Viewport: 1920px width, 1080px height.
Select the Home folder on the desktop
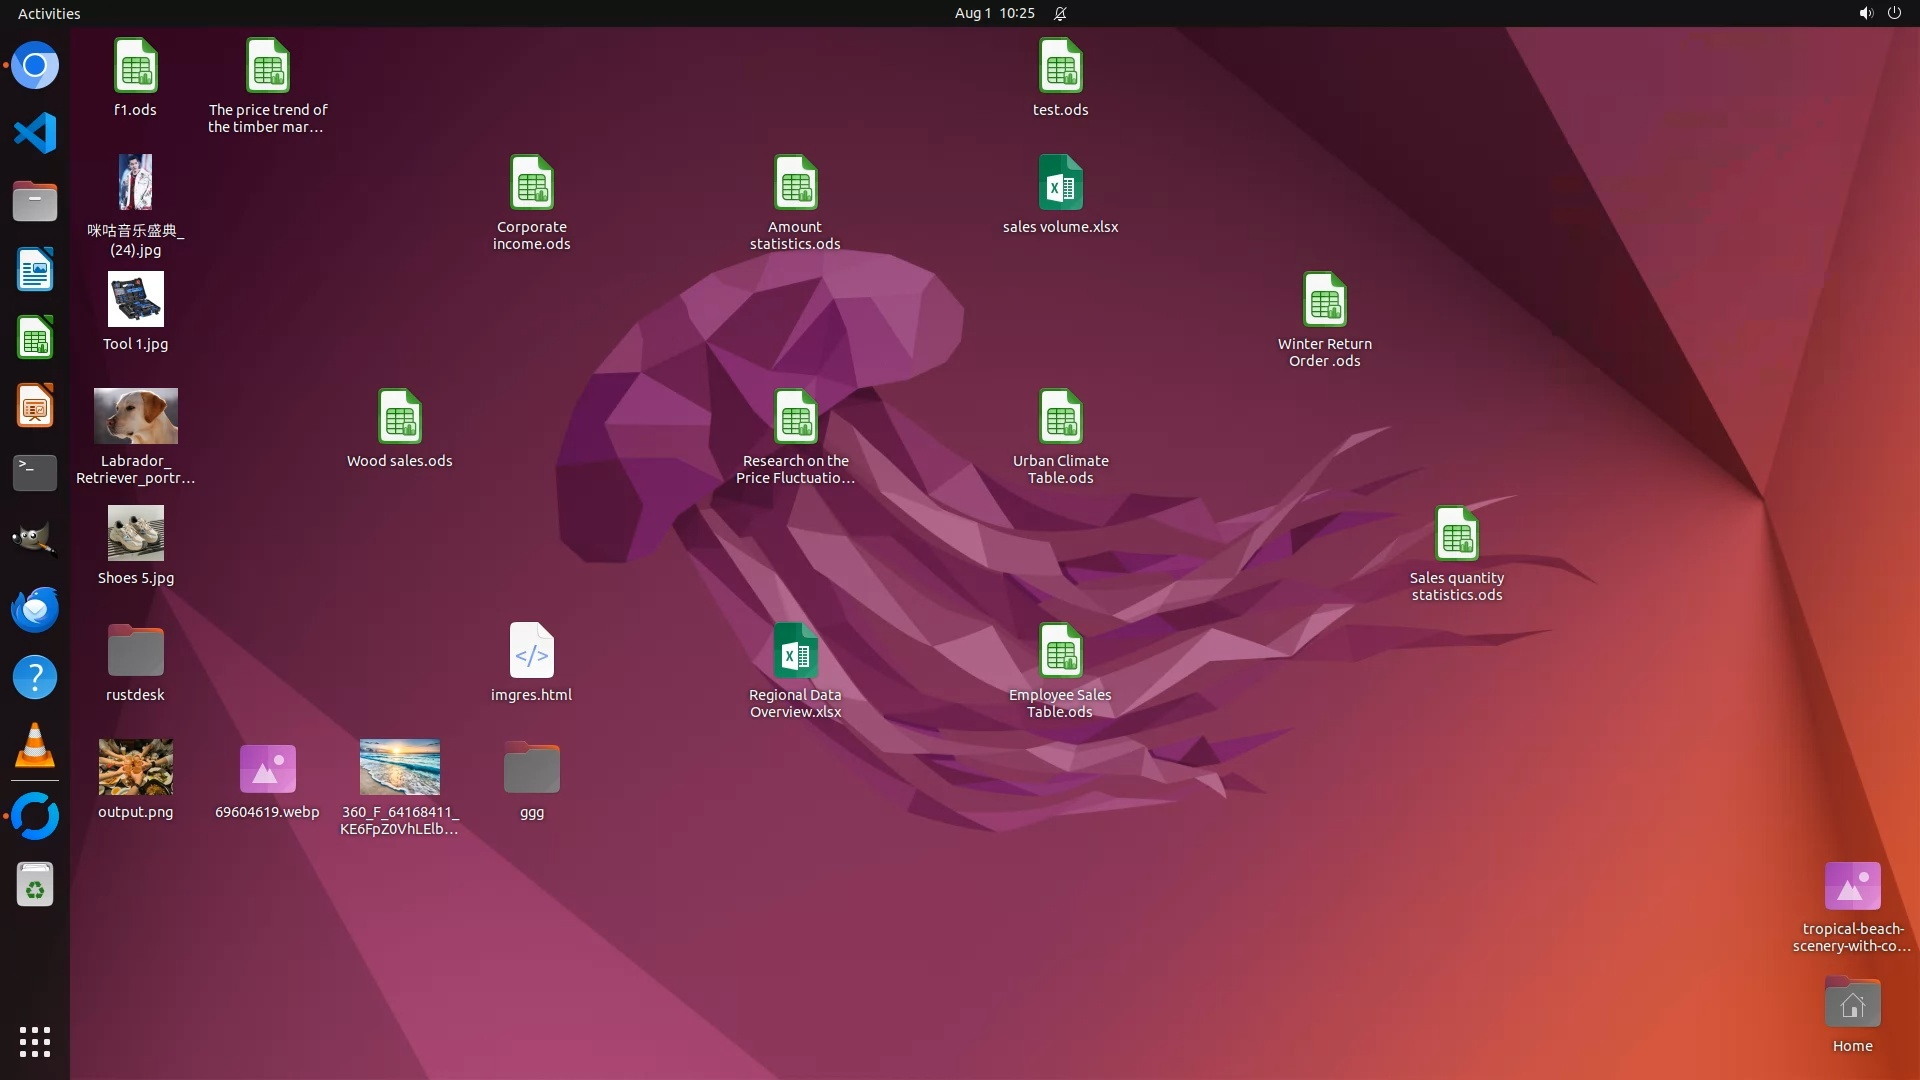pyautogui.click(x=1852, y=1003)
